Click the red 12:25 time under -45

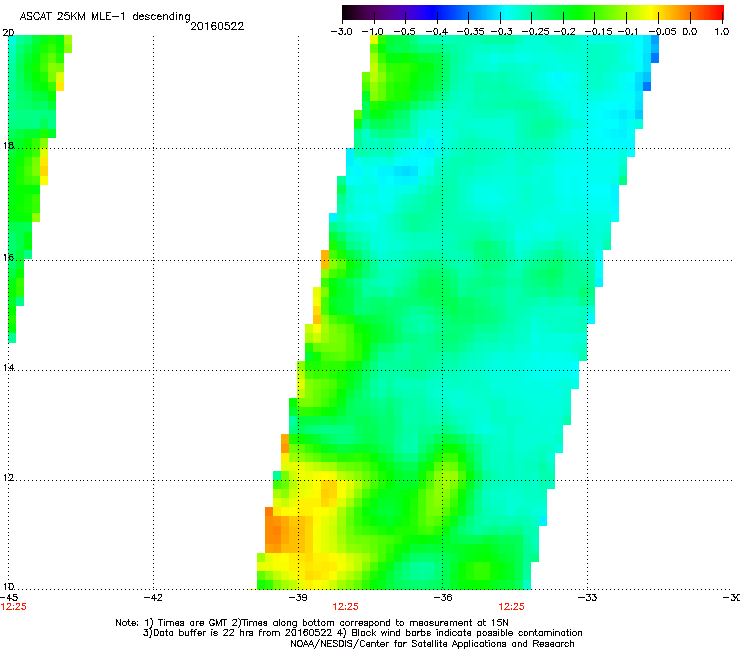click(14, 607)
